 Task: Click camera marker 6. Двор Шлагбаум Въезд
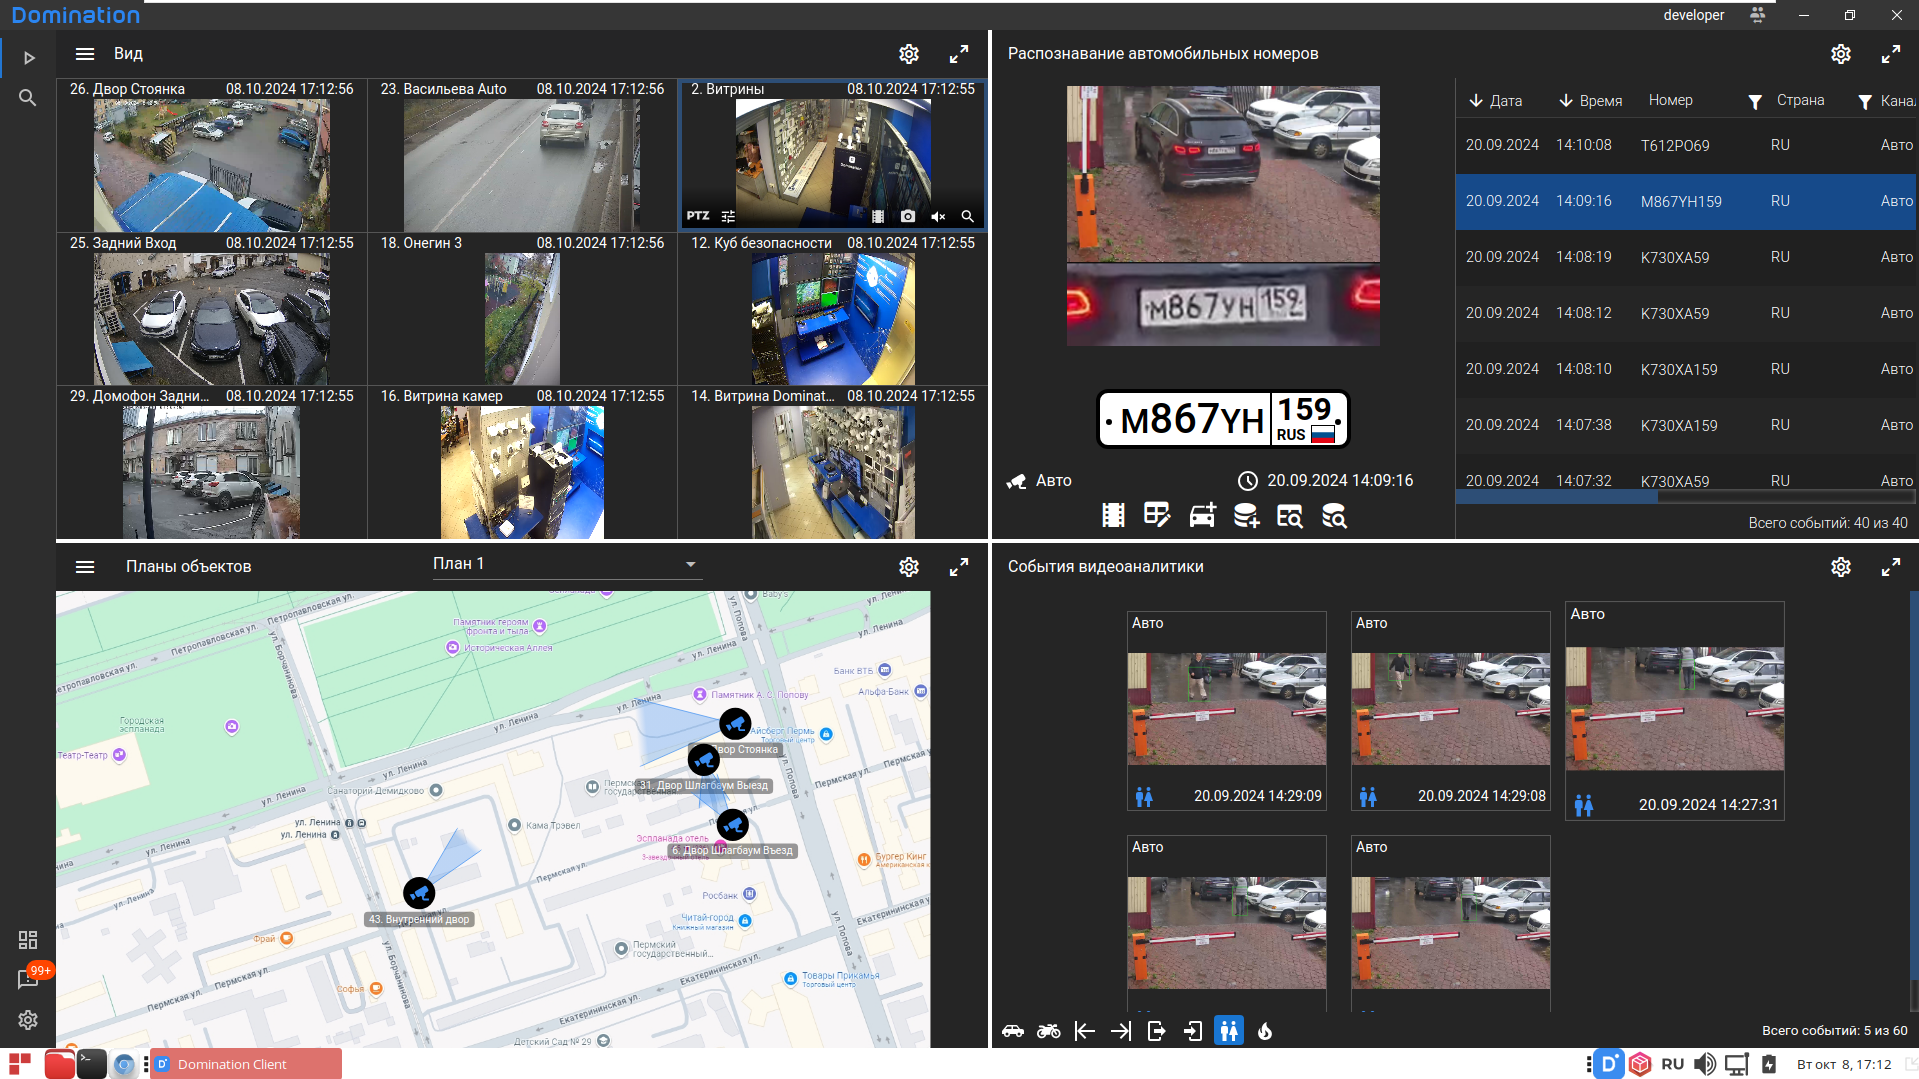pos(733,825)
